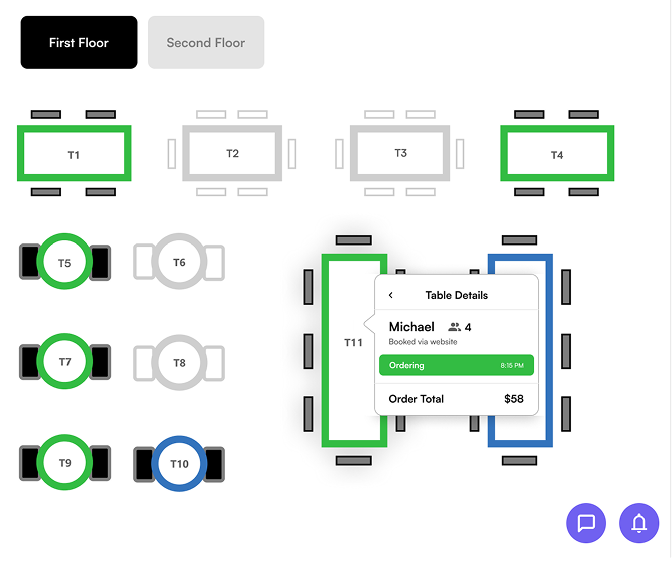The width and height of the screenshot is (672, 579).
Task: Switch to the Second Floor tab
Action: 206,43
